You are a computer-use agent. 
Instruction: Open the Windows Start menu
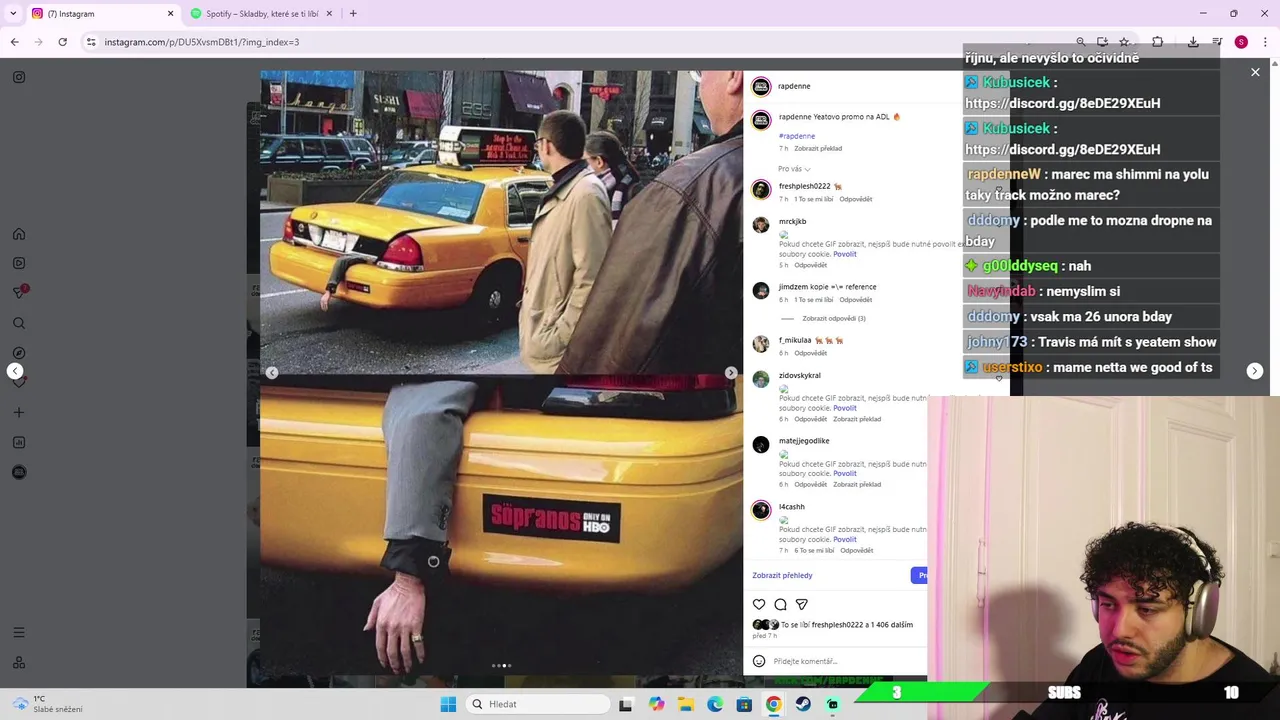click(448, 704)
